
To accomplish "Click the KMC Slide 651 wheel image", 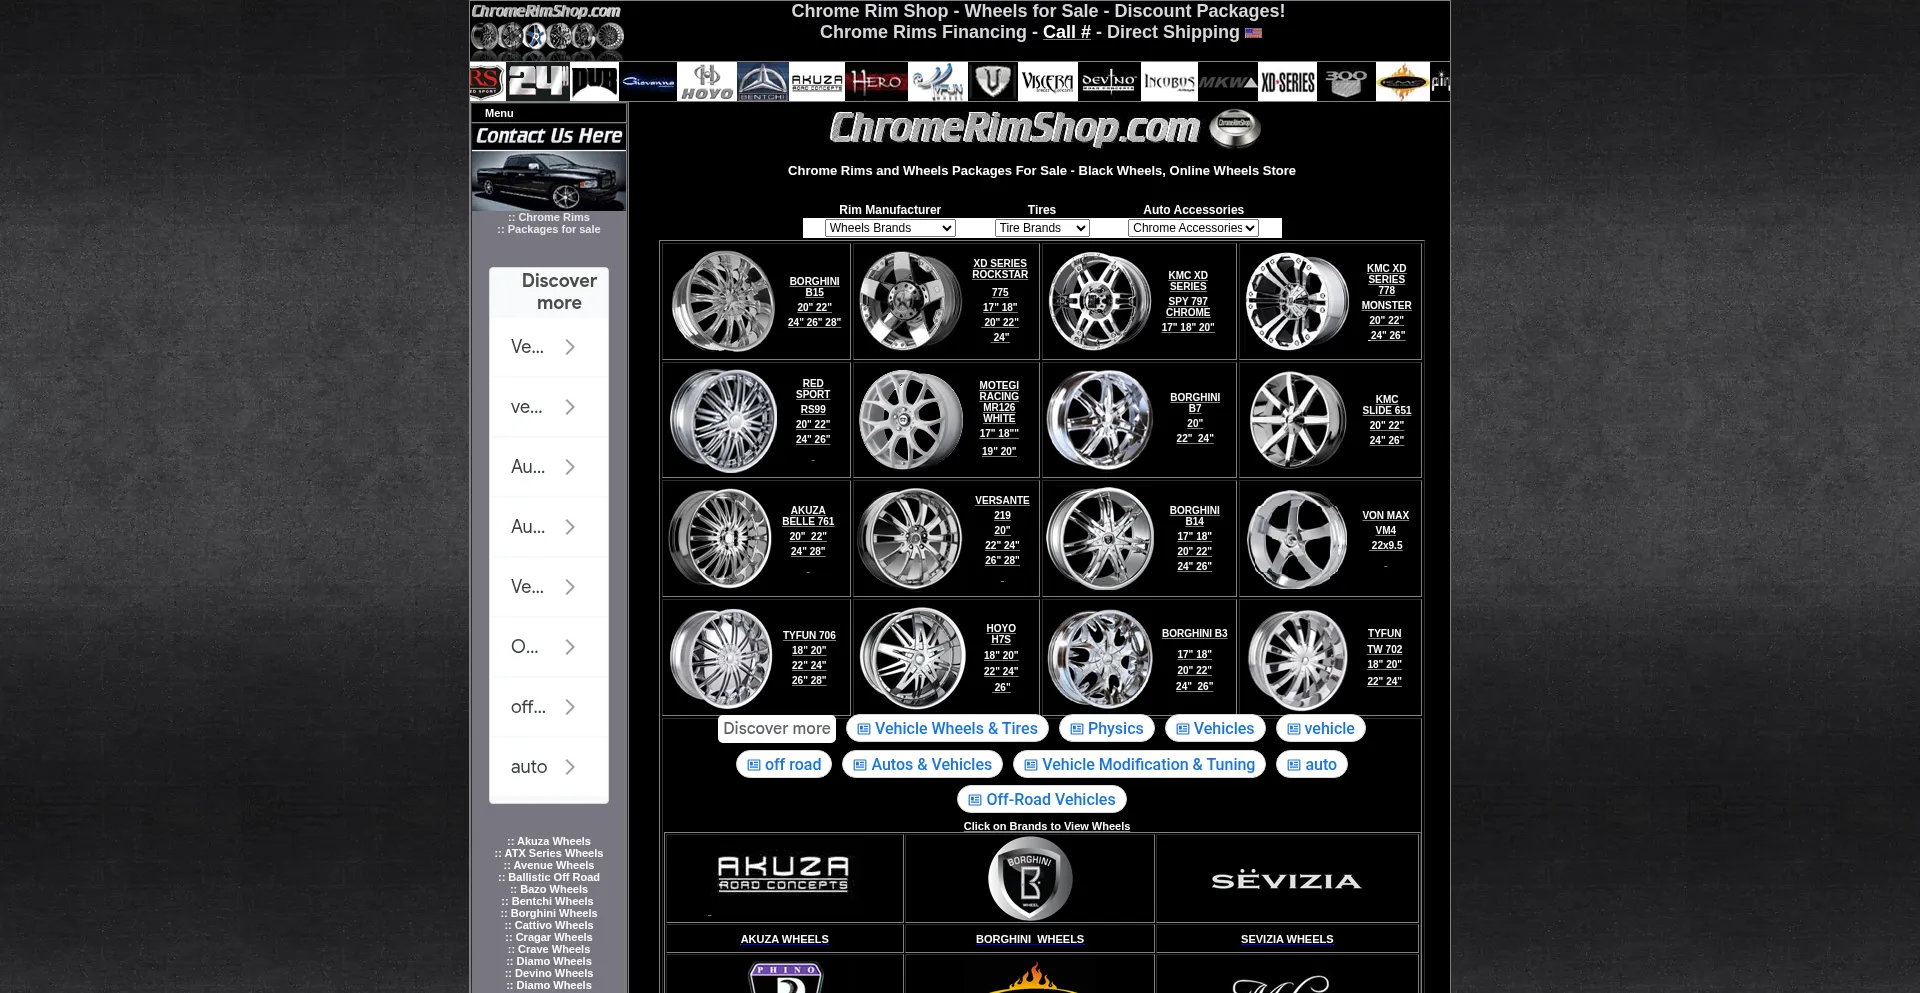I will (x=1297, y=420).
